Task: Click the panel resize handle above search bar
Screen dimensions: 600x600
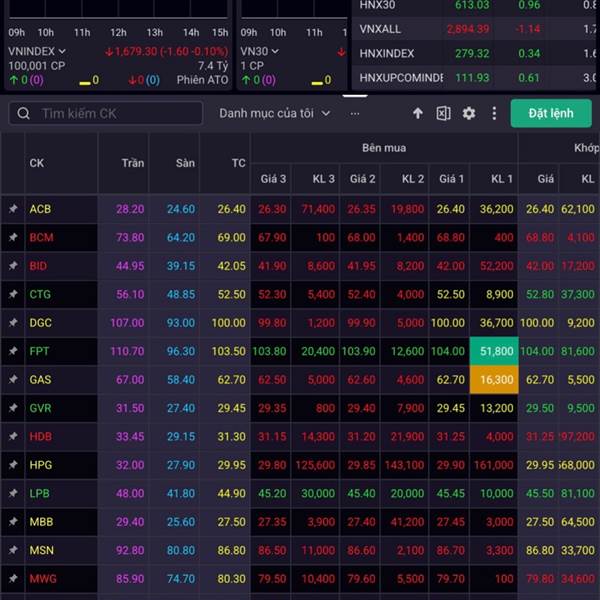Action: [x=355, y=96]
